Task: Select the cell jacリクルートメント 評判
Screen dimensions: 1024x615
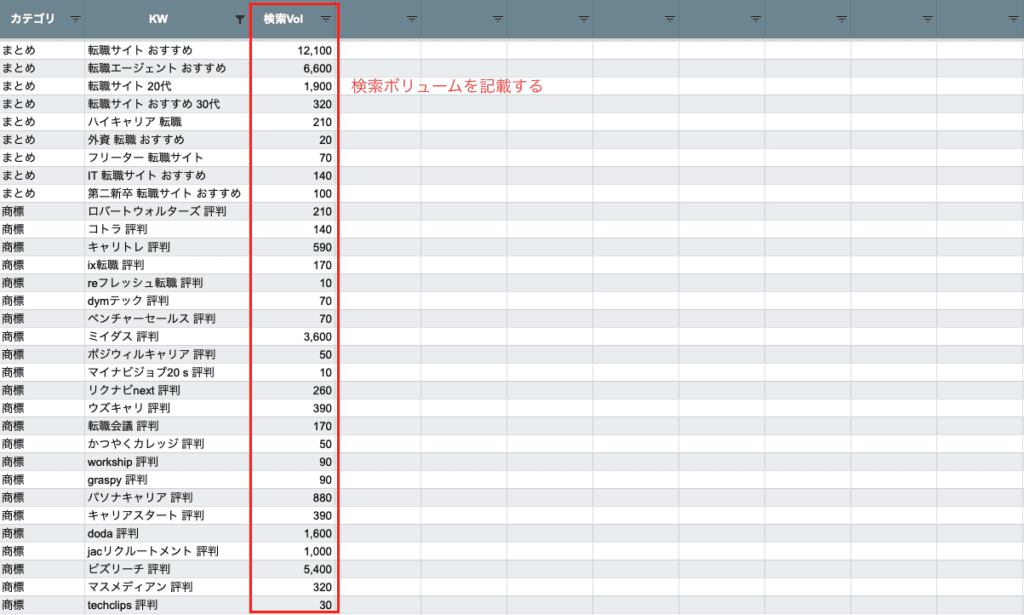Action: pos(167,551)
